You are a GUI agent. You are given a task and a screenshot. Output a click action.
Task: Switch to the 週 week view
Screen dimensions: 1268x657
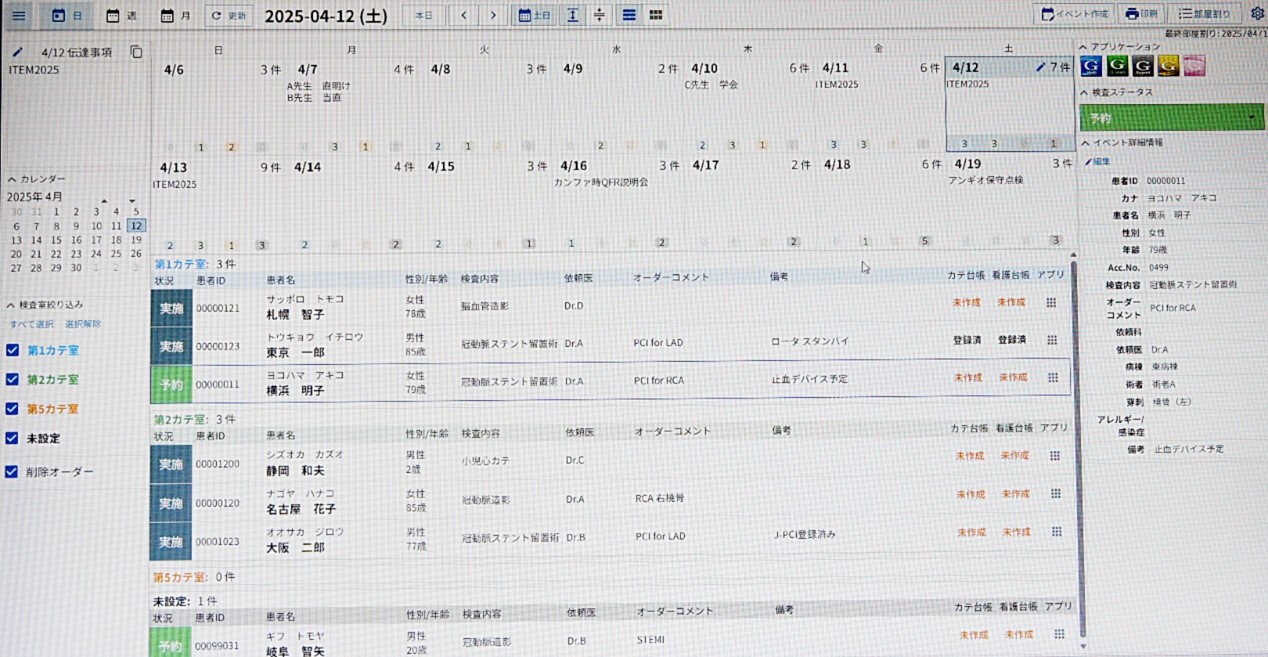[x=121, y=15]
